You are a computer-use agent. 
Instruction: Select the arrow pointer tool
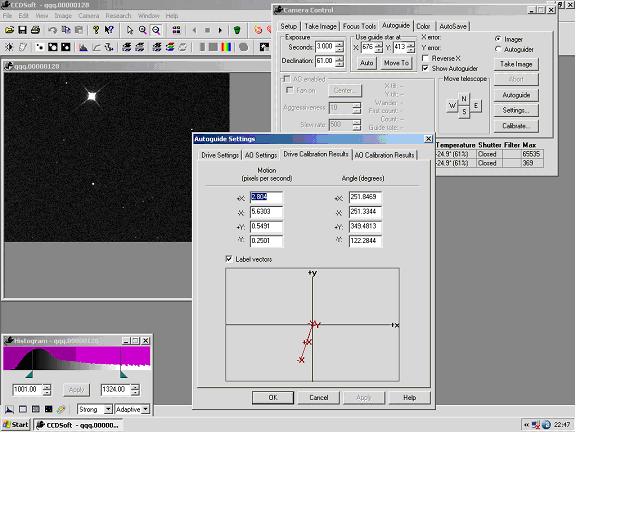130,30
